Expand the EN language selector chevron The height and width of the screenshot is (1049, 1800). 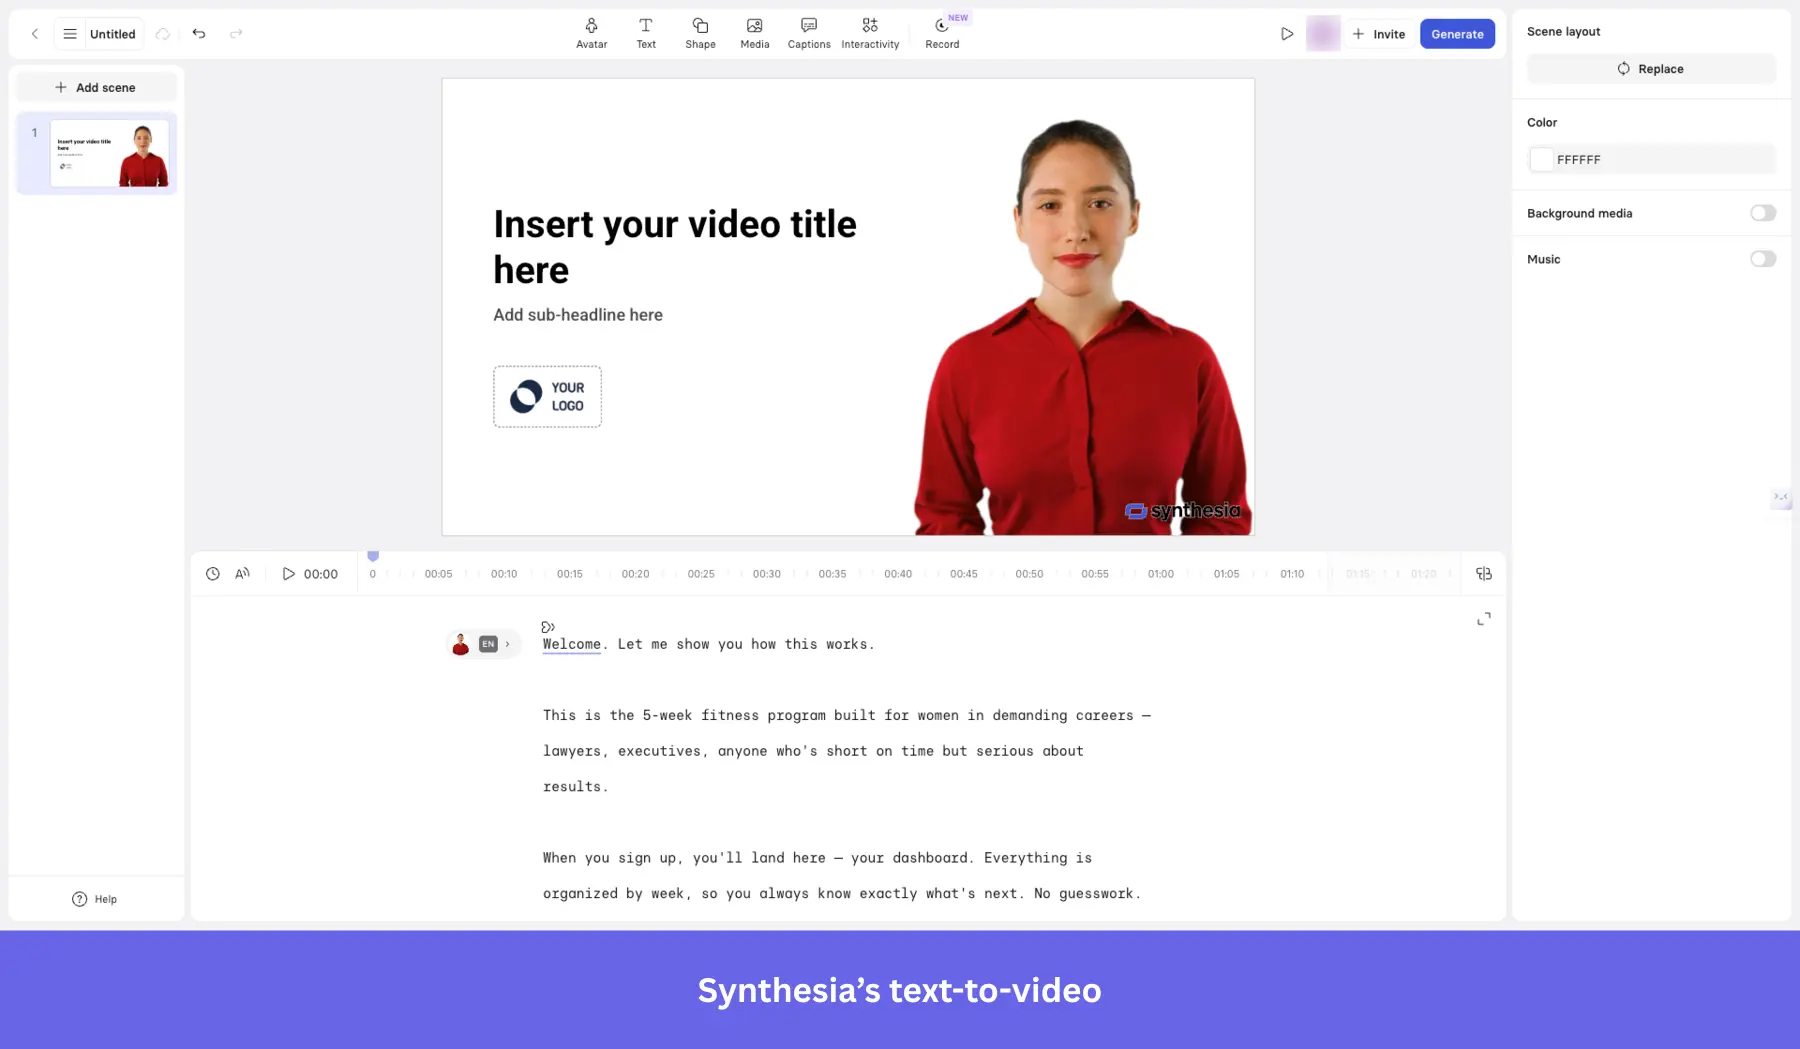click(x=508, y=643)
